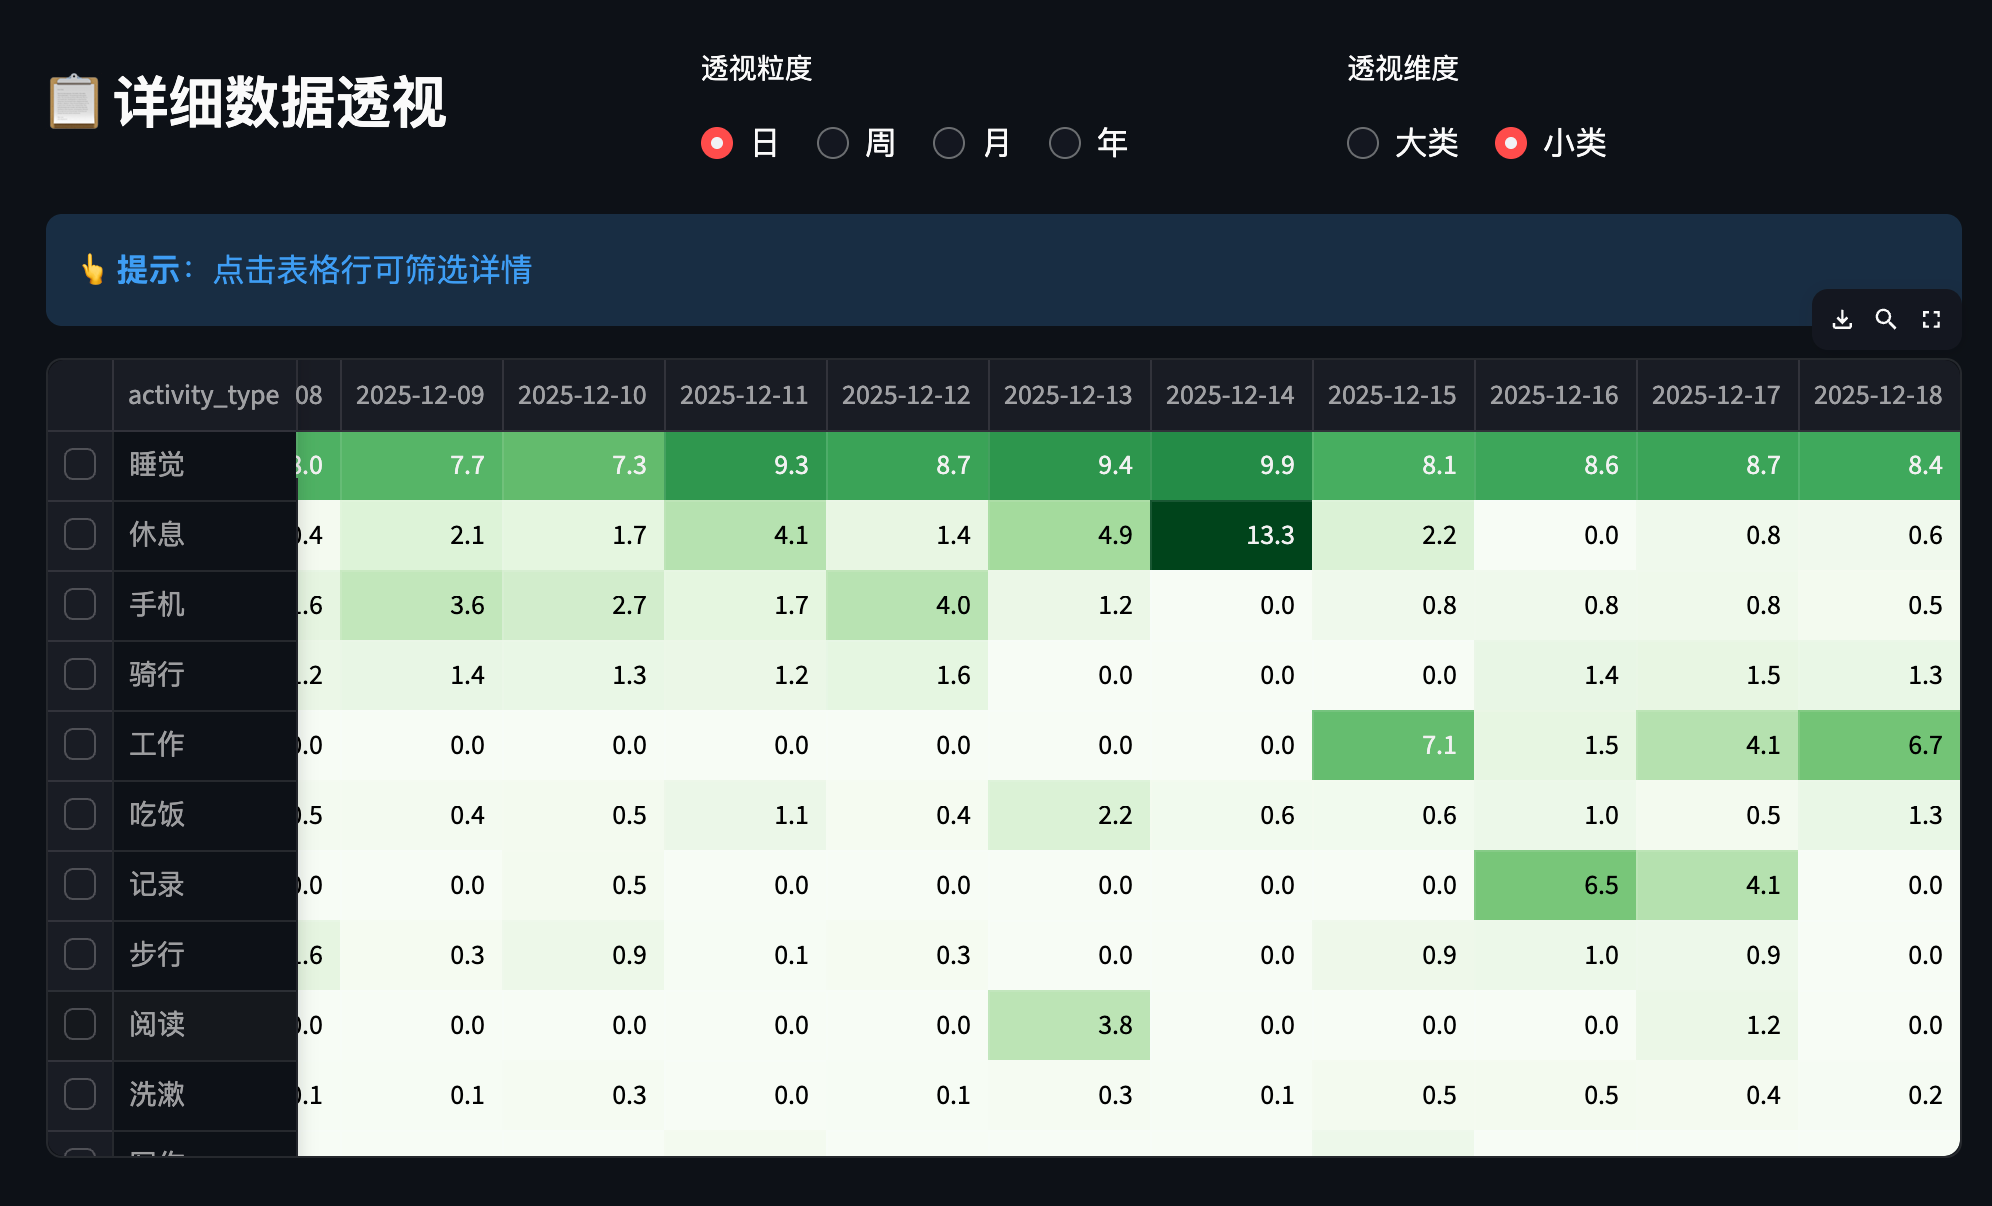Select the 月 granularity radio option
This screenshot has width=1992, height=1206.
coord(949,143)
